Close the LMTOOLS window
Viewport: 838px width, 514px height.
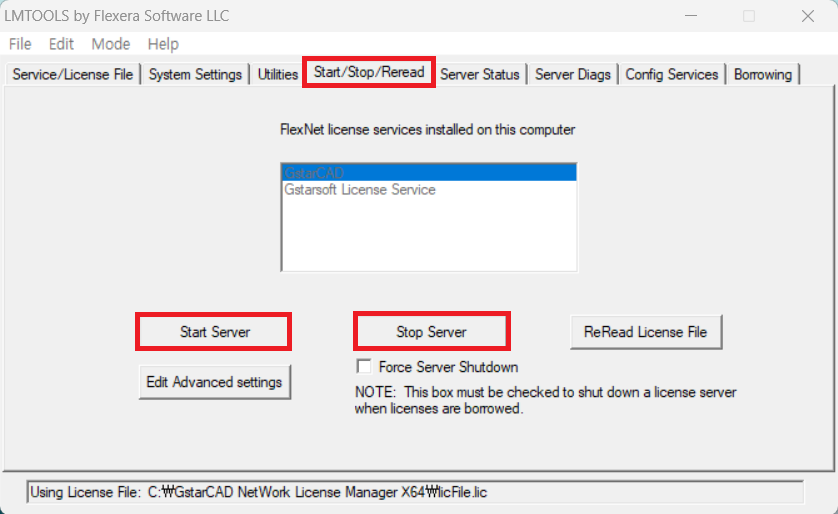coord(808,16)
